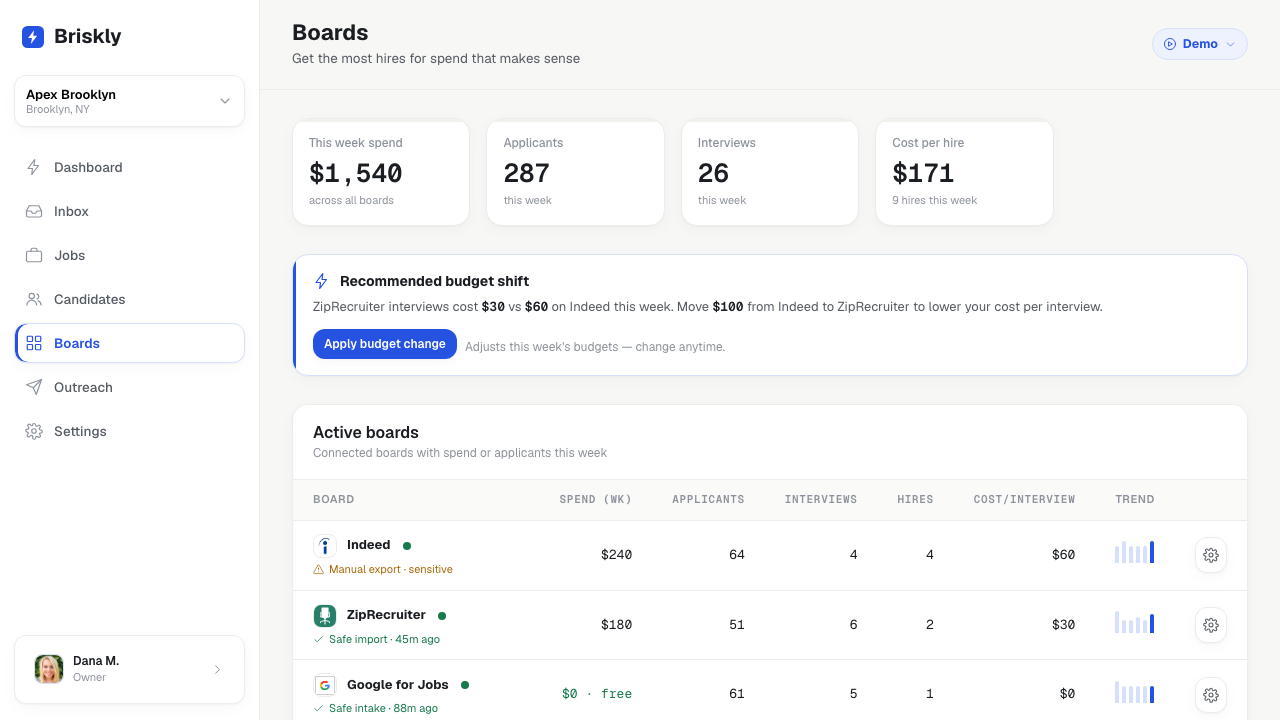The width and height of the screenshot is (1280, 720).
Task: Click the Jobs briefcase icon
Action: tap(34, 255)
